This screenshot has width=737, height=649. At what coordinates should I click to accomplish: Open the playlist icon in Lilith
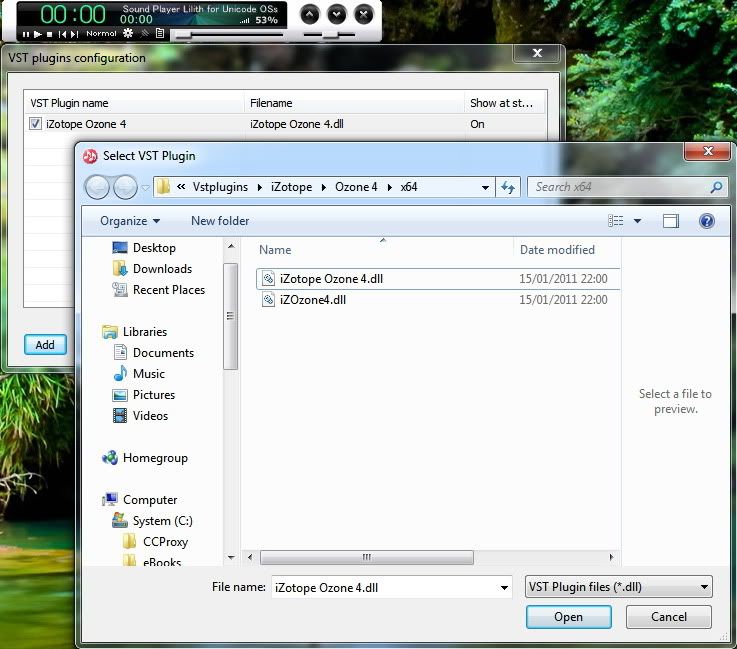tap(160, 33)
